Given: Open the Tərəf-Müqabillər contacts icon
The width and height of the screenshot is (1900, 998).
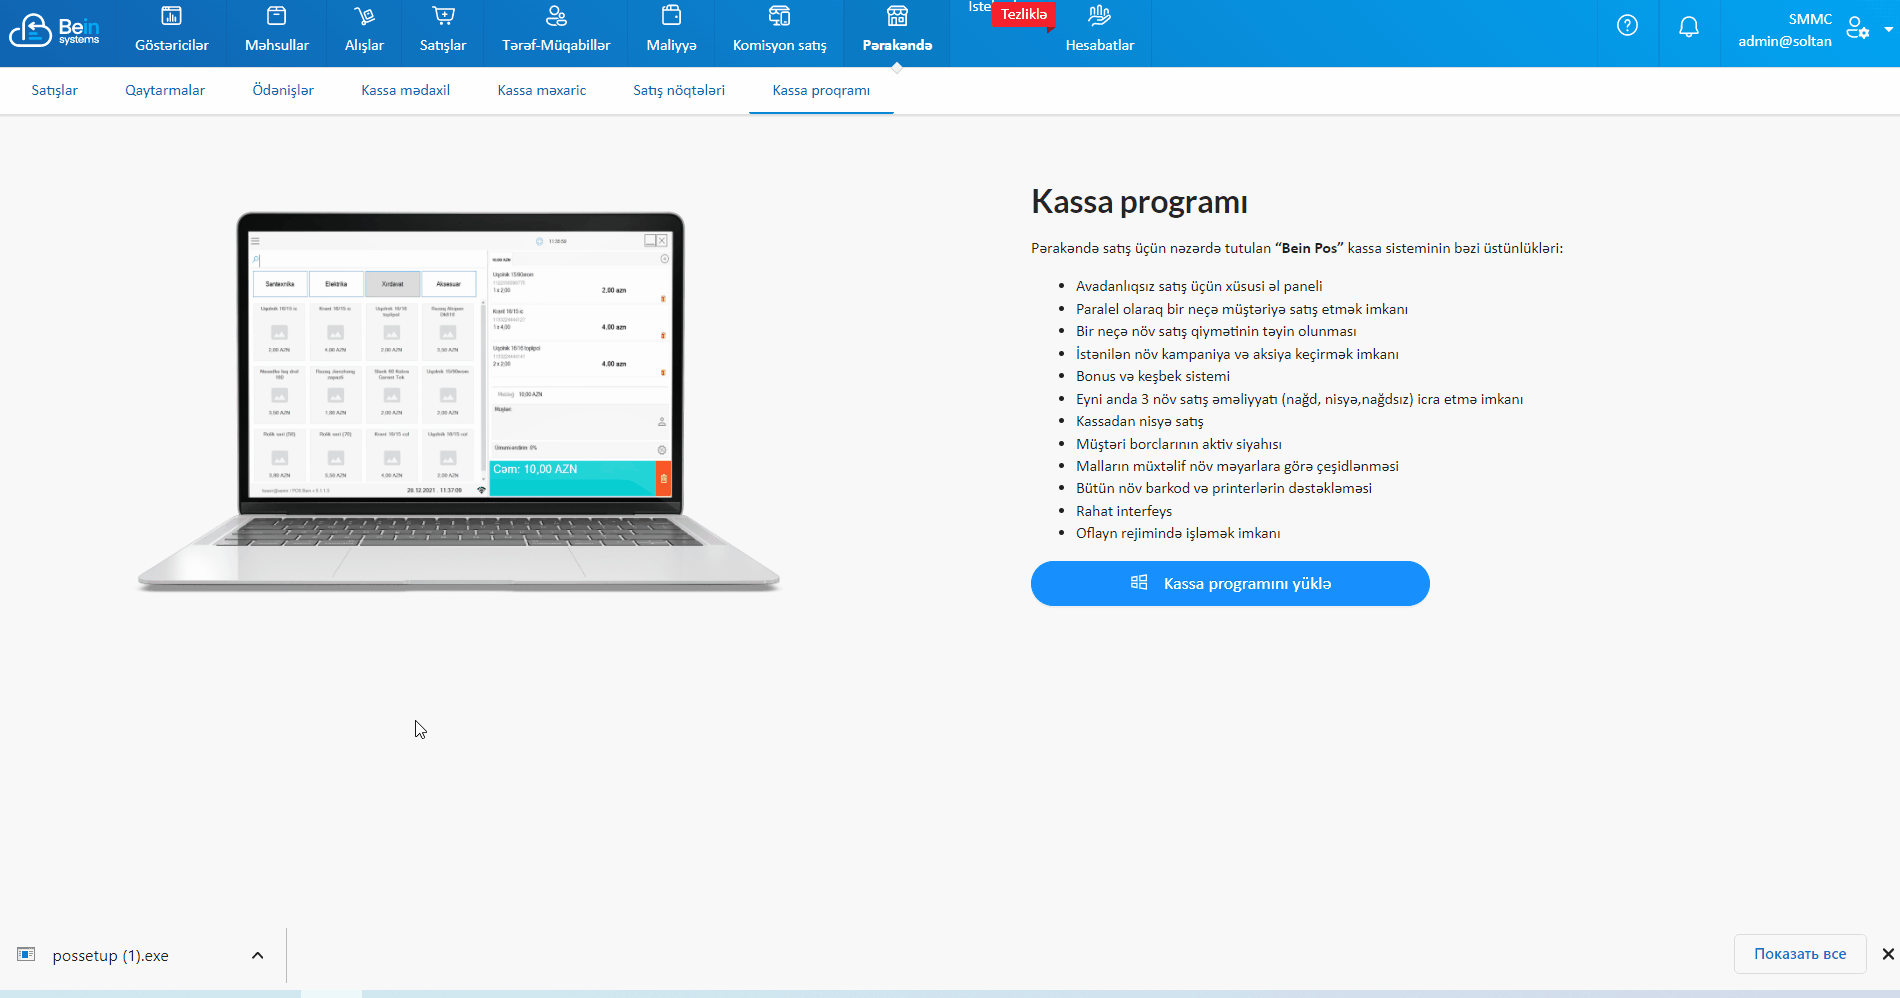Looking at the screenshot, I should tap(556, 17).
